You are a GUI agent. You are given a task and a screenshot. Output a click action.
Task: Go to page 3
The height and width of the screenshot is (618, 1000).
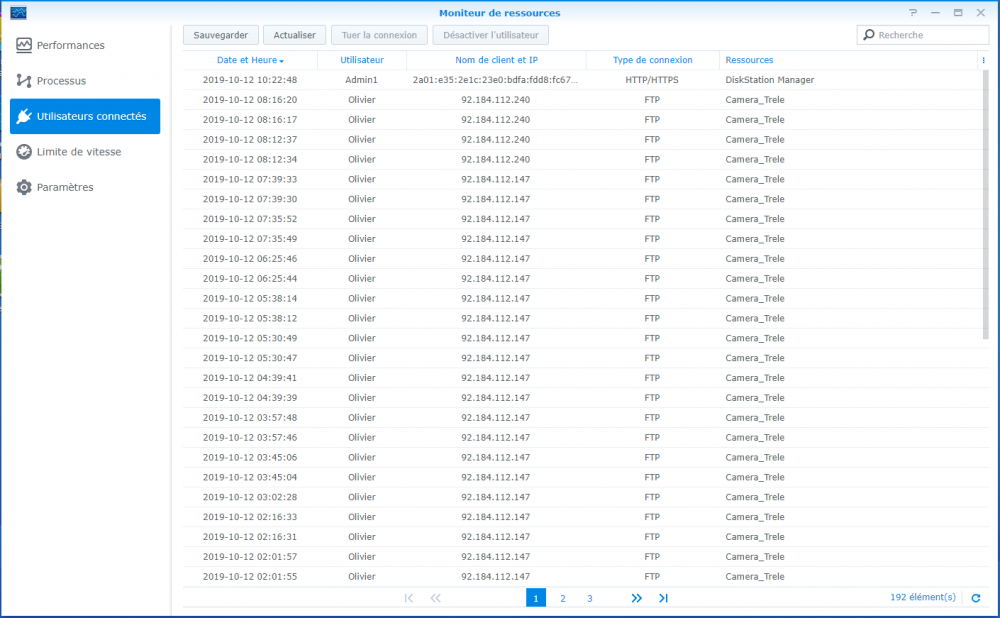tap(590, 598)
